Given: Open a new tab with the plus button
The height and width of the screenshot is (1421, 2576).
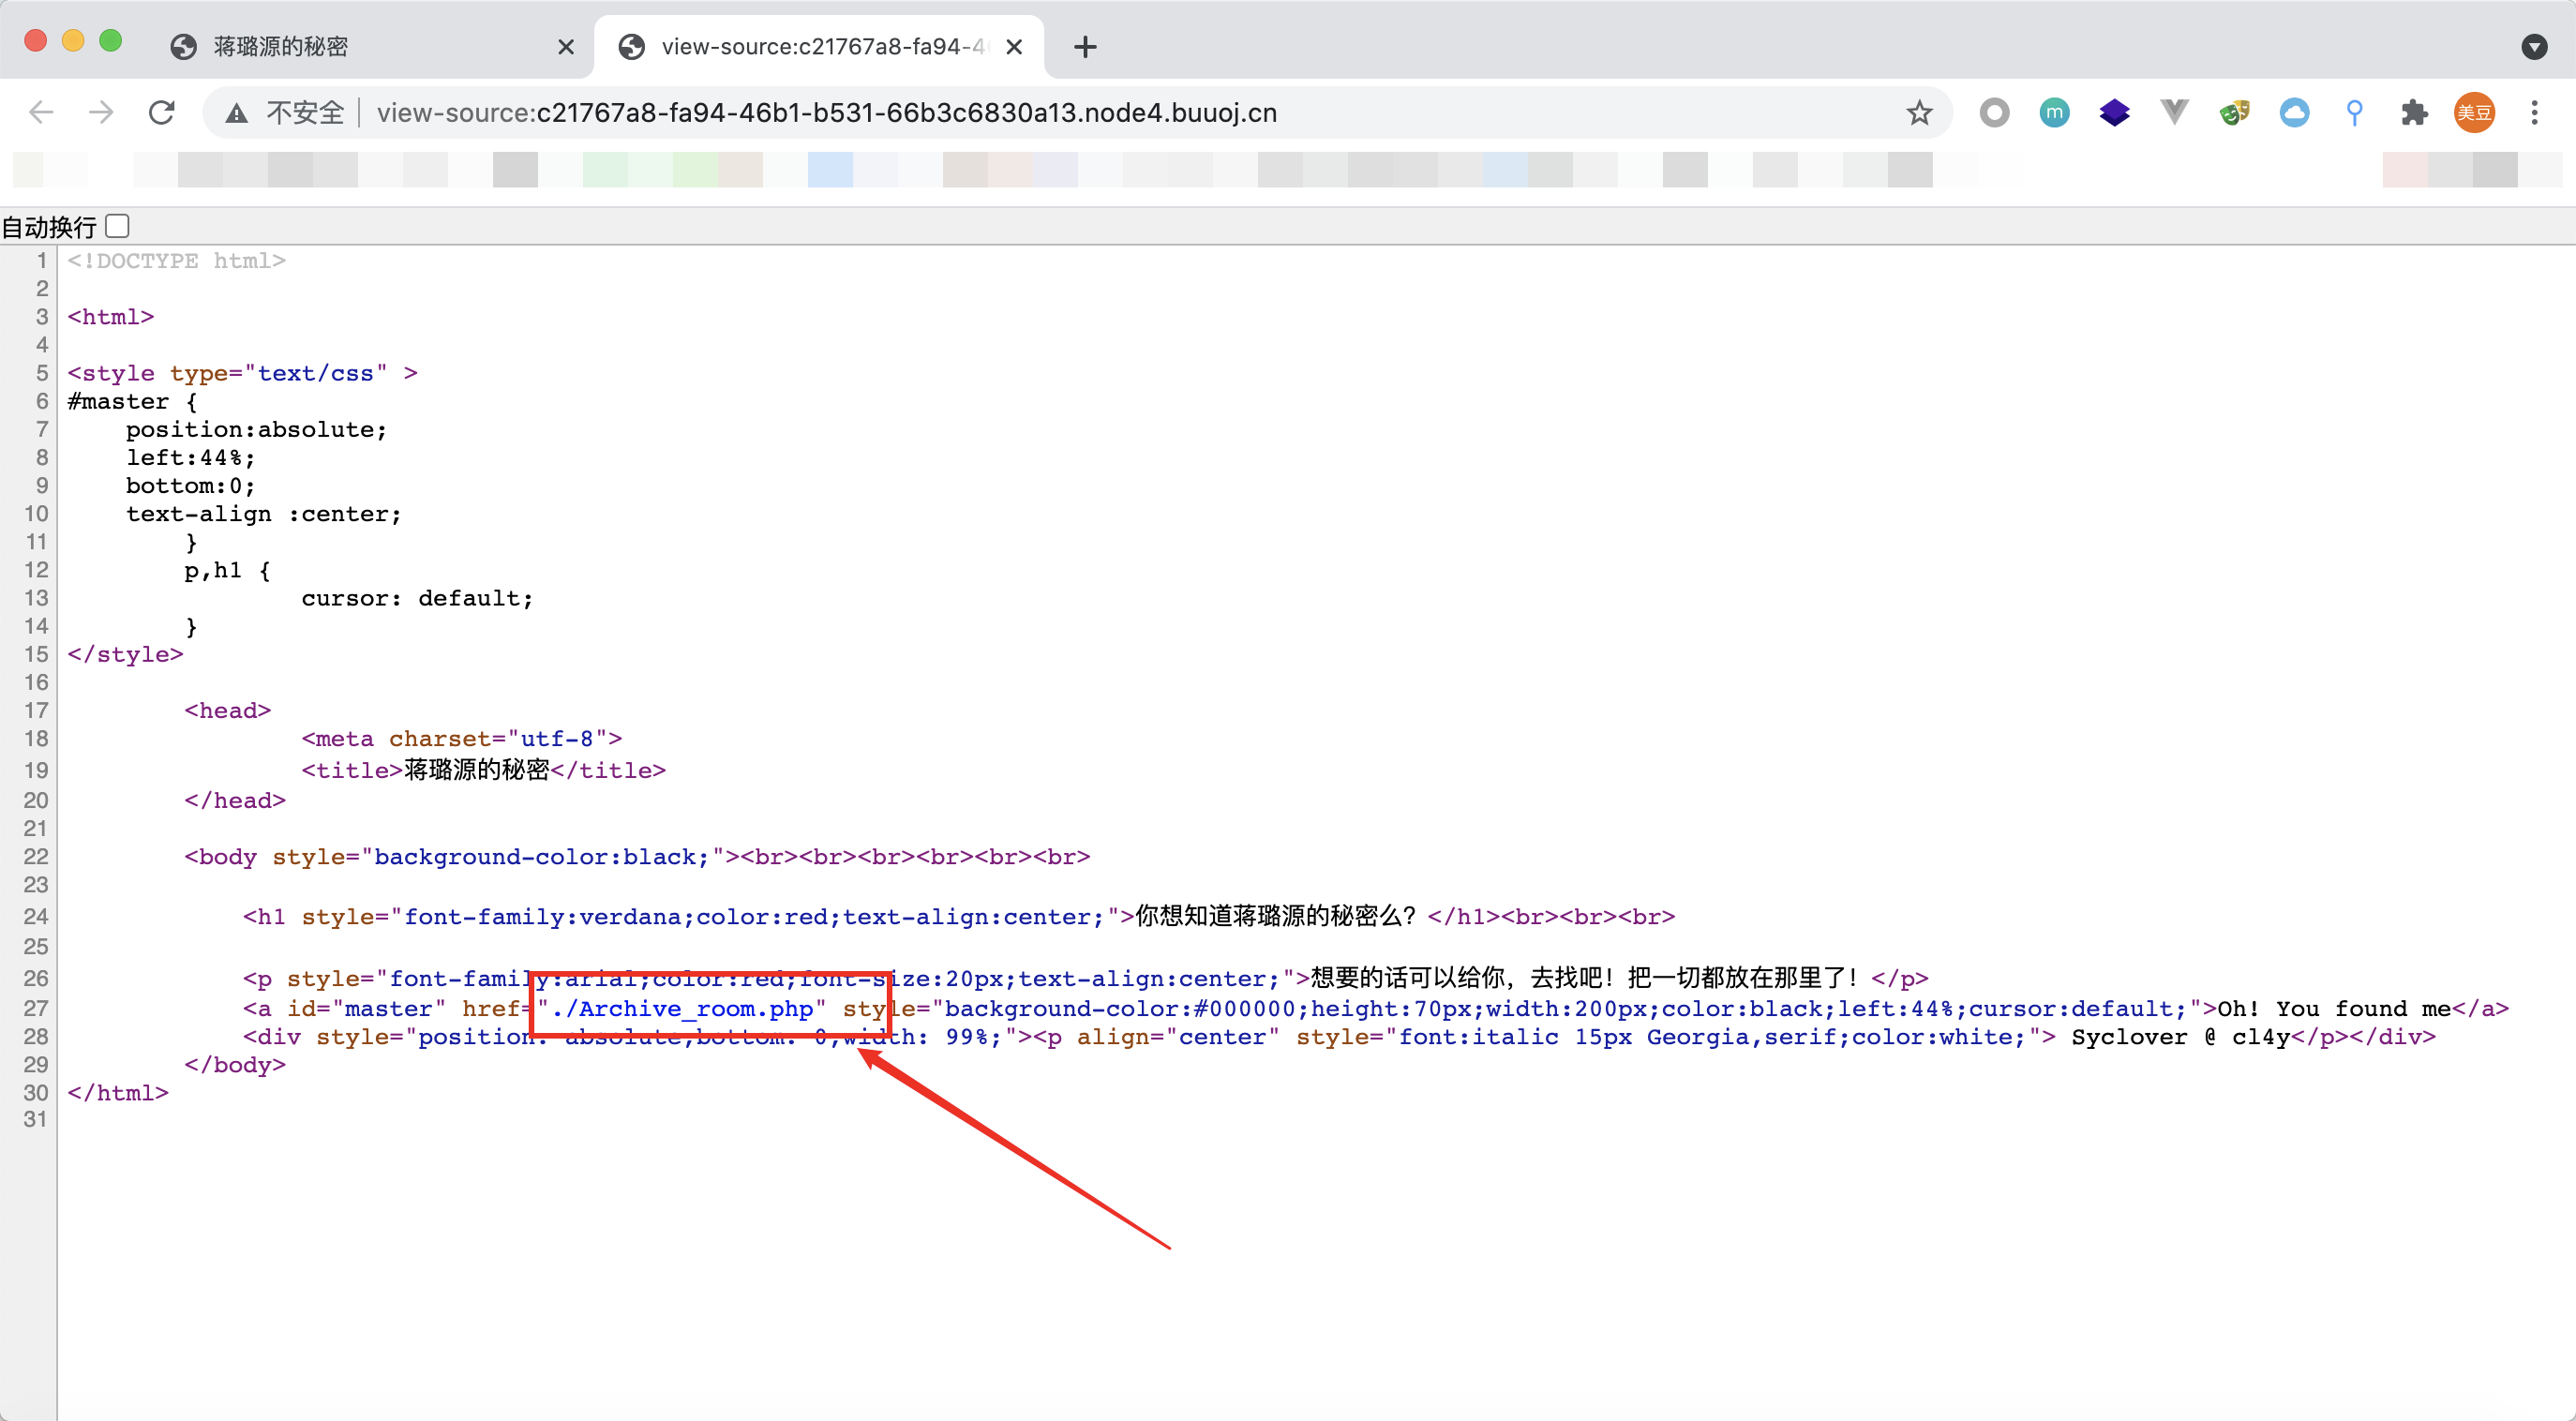Looking at the screenshot, I should [1085, 46].
